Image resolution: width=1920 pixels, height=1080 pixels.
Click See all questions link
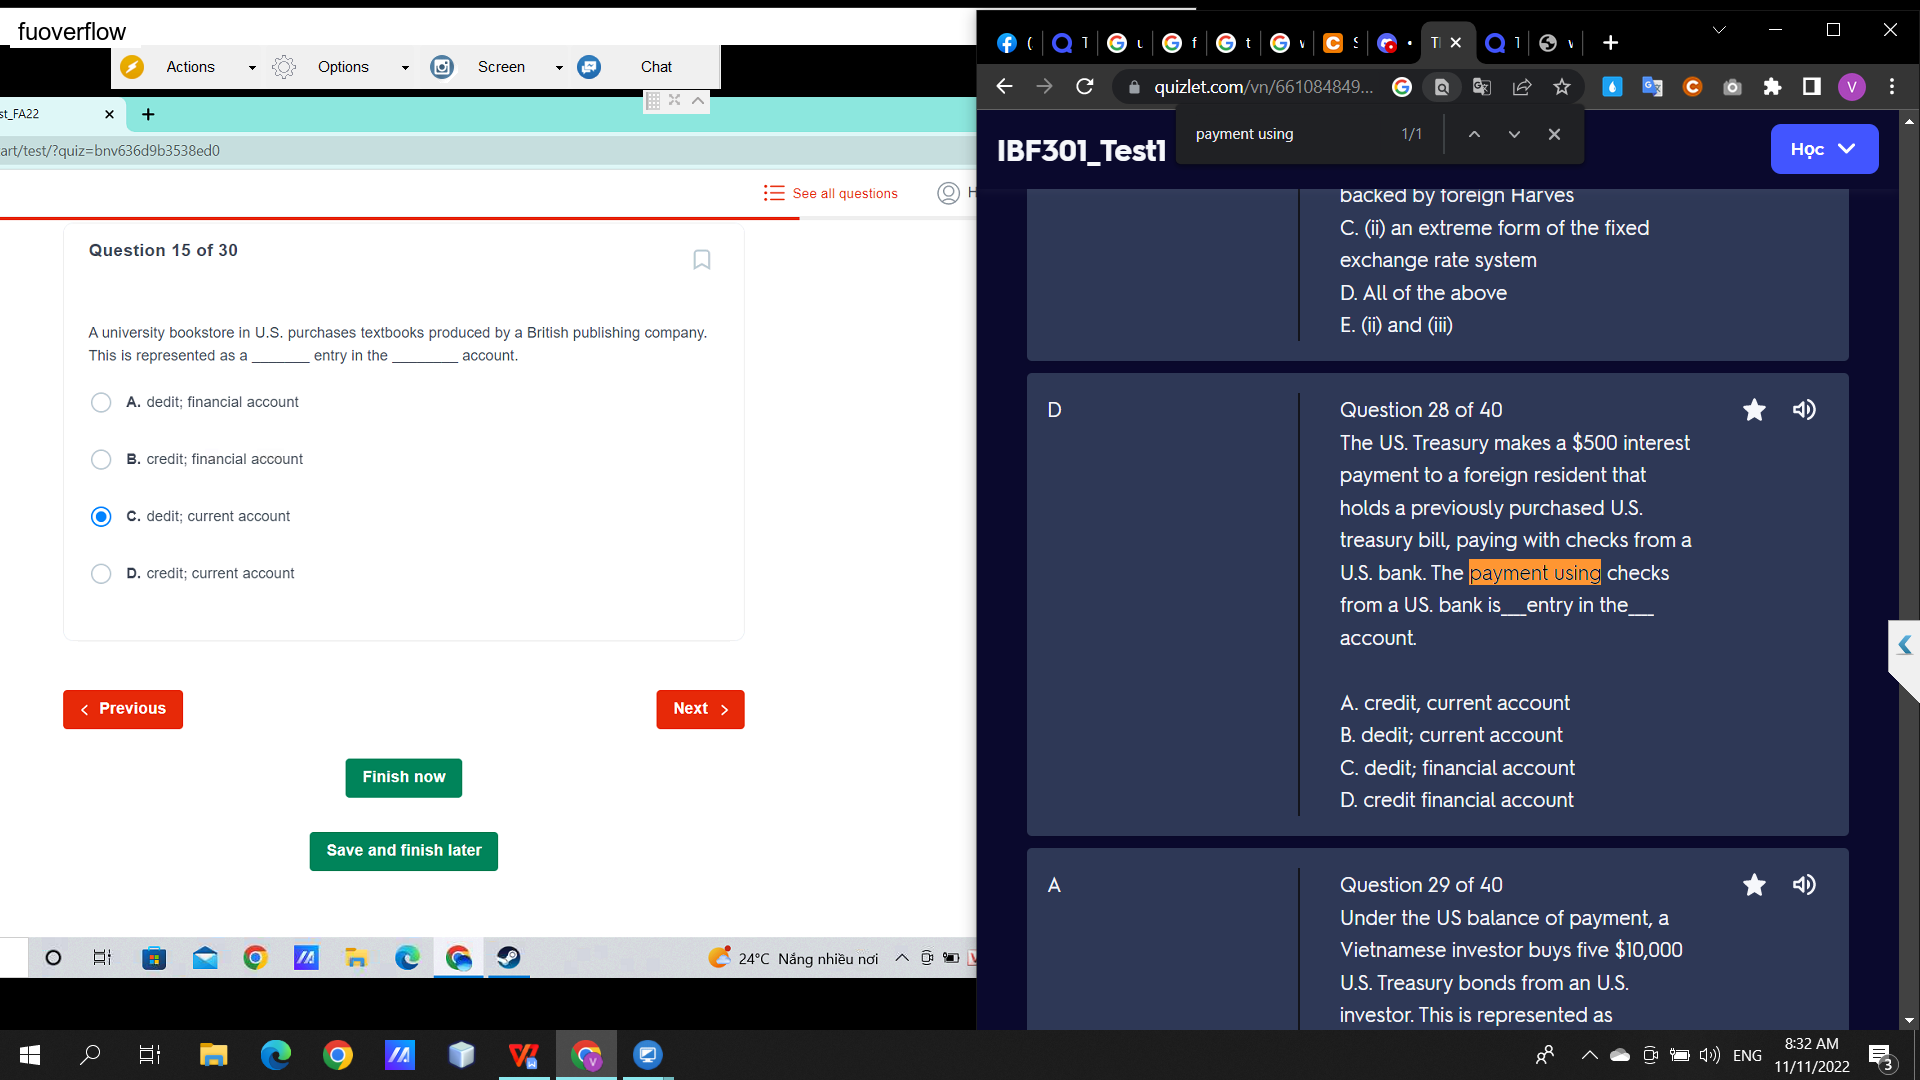point(830,193)
